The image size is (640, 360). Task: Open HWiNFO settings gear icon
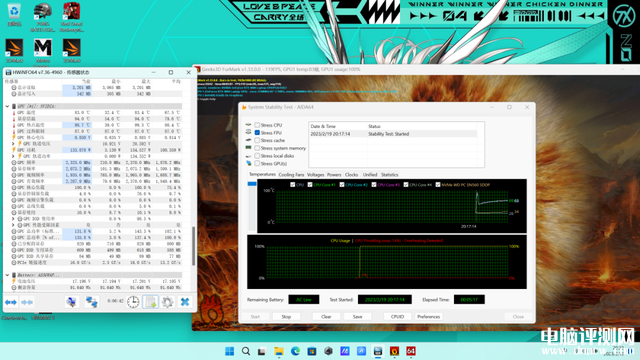167,302
